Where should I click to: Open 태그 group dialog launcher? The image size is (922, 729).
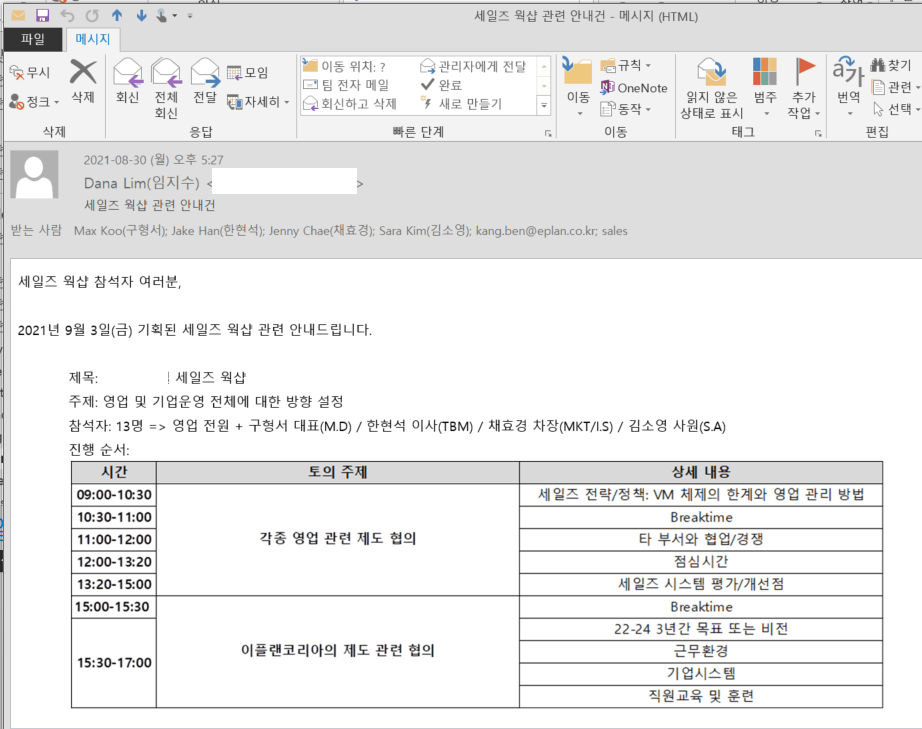(x=818, y=133)
